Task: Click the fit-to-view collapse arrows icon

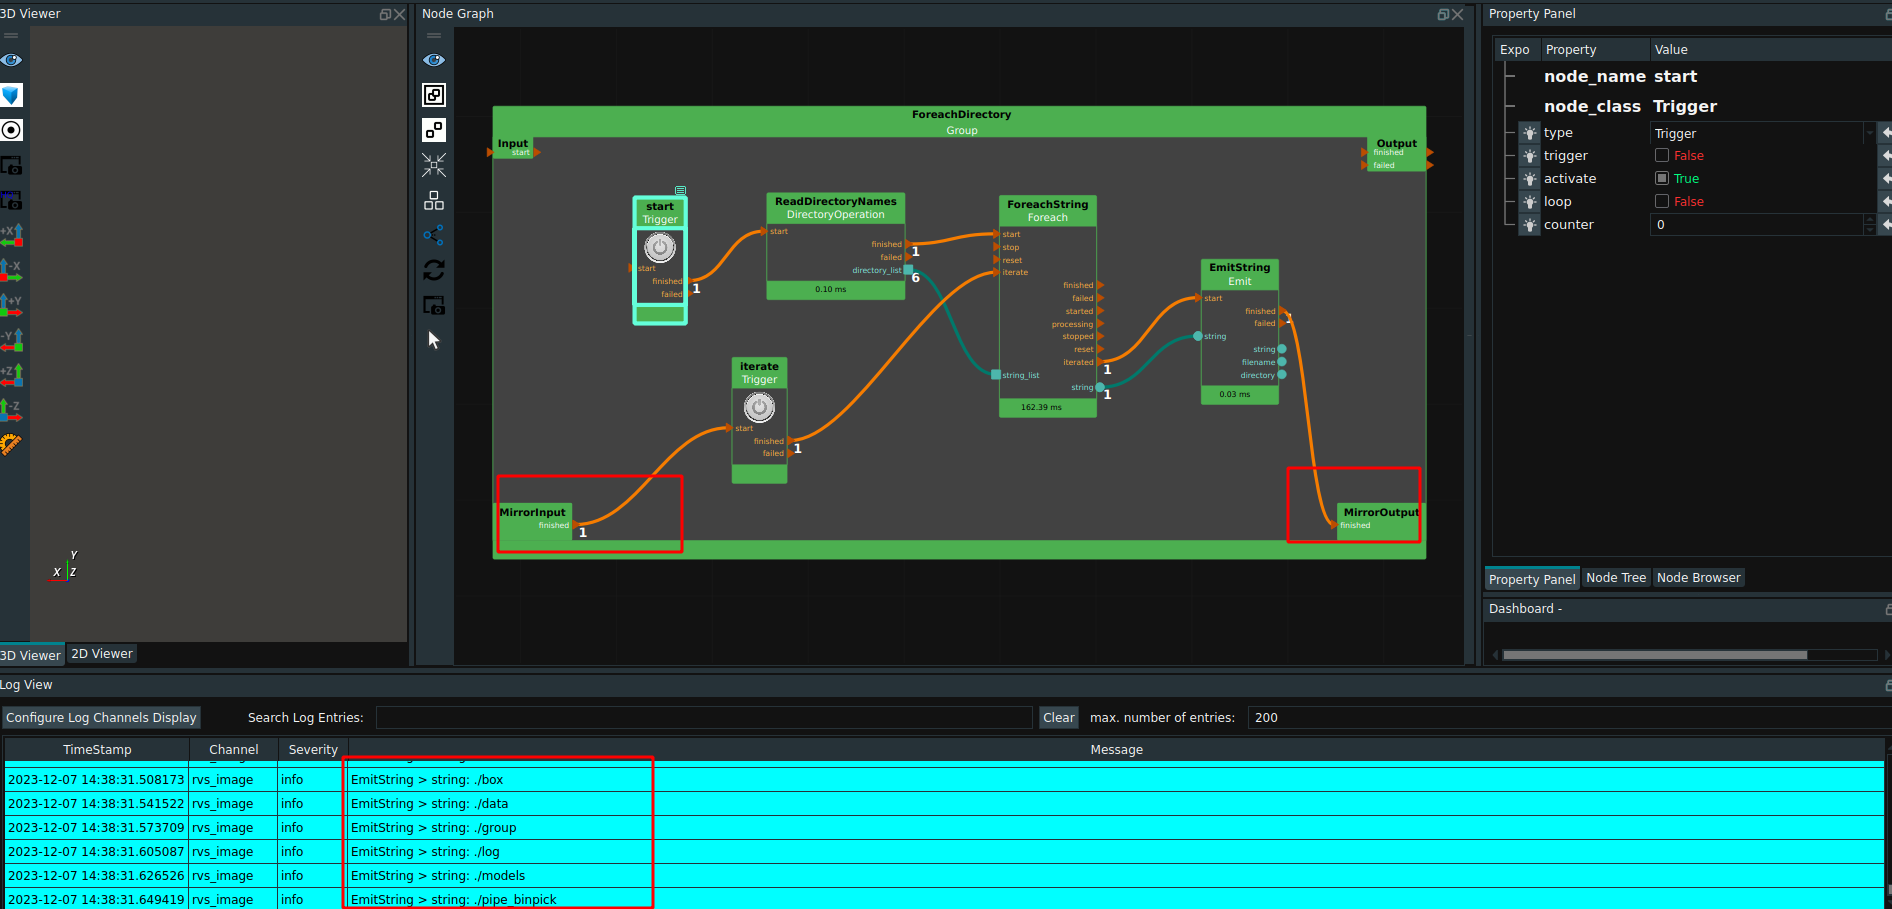Action: click(434, 165)
